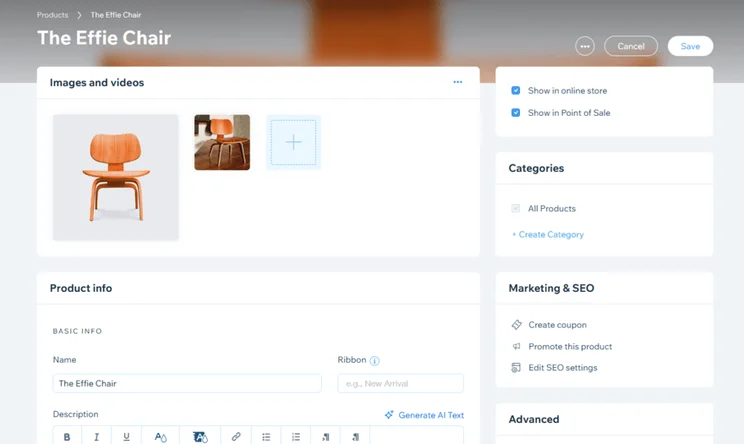
Task: Click the Advanced section heading
Action: tap(534, 419)
